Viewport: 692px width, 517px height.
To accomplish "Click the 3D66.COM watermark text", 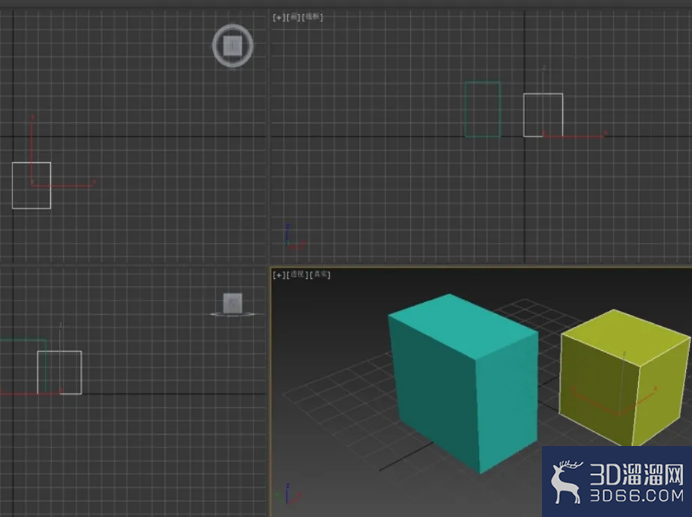I will 636,495.
